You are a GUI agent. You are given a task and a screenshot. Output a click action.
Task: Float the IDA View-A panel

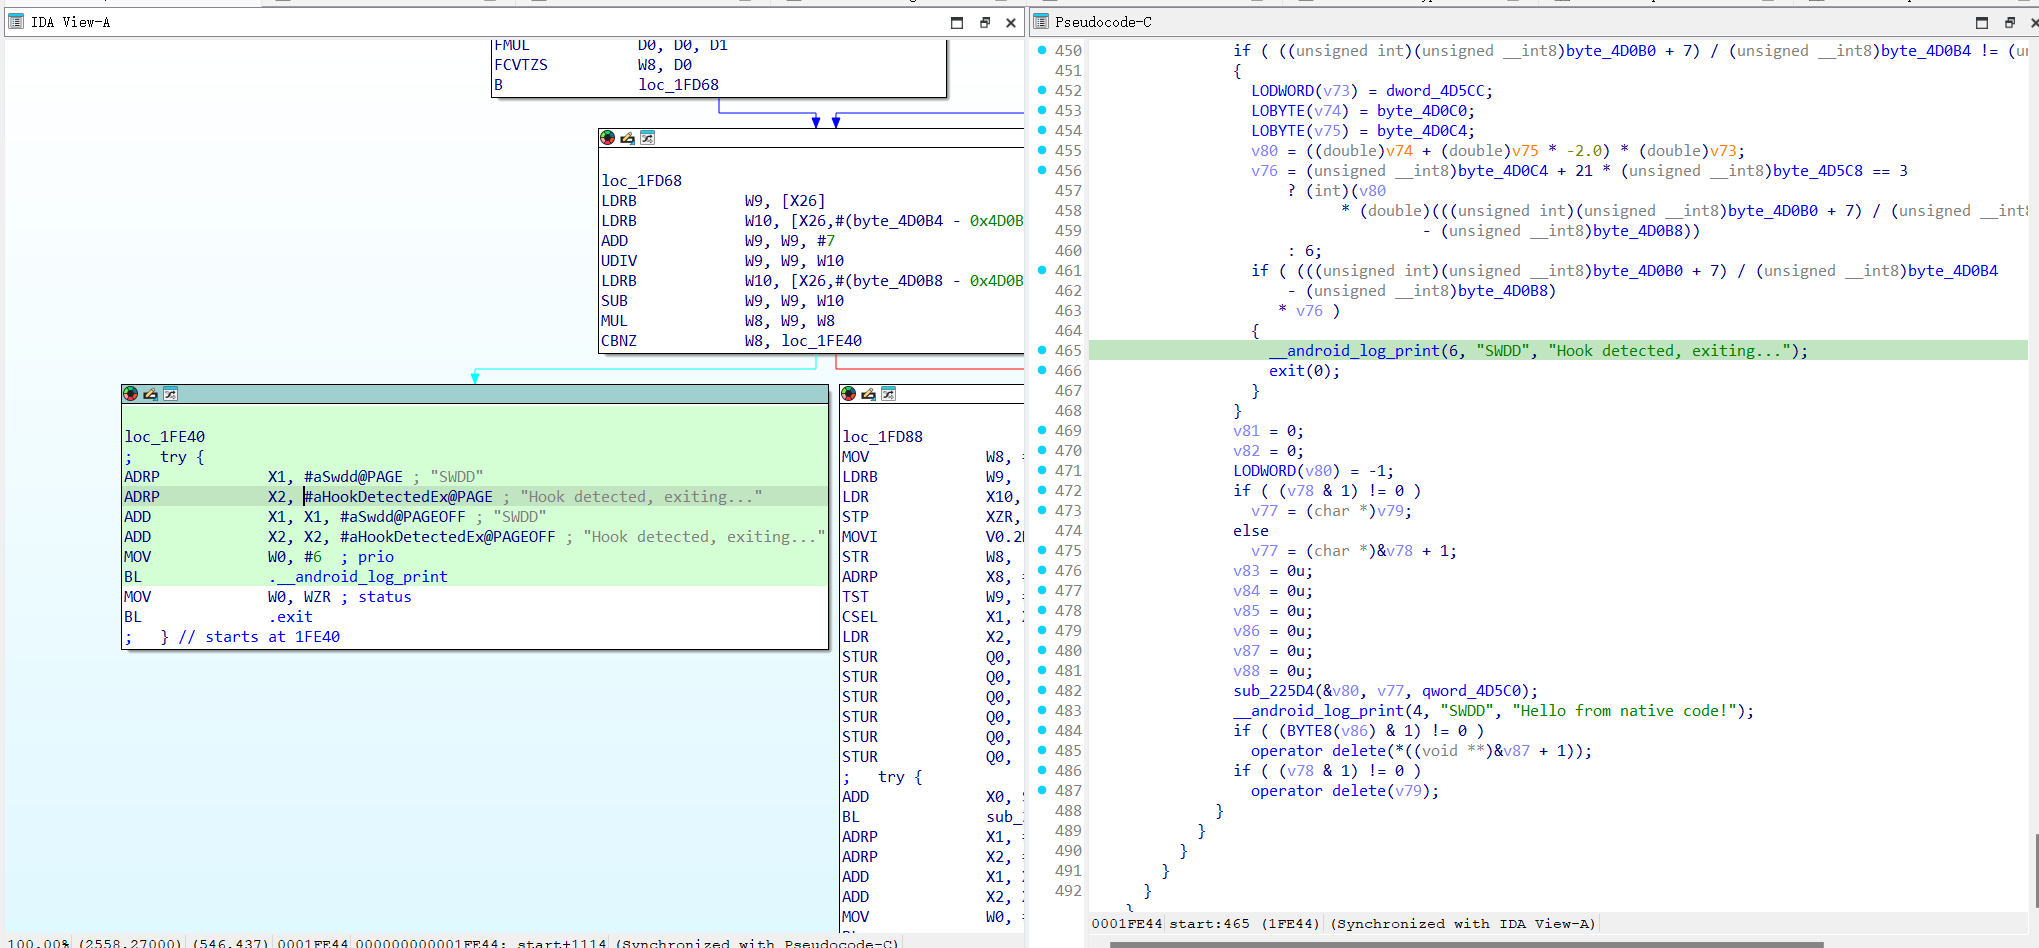point(985,23)
